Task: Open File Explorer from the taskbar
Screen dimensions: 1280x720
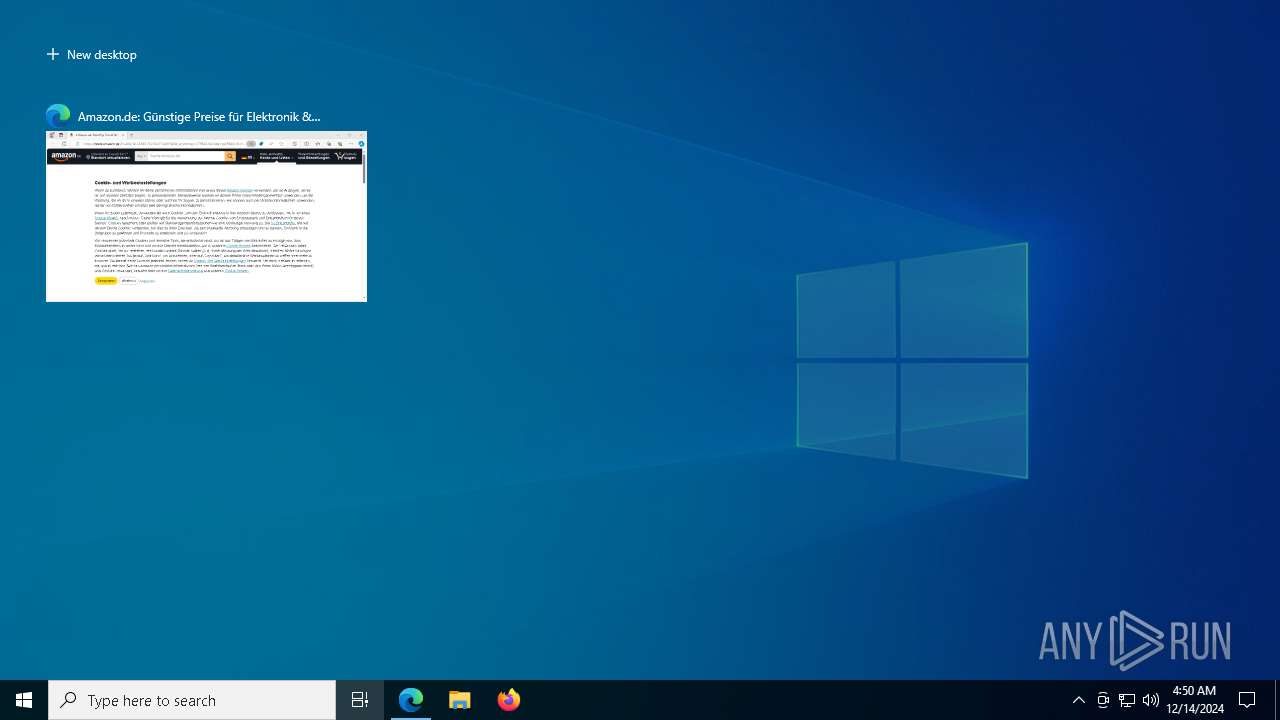Action: [x=460, y=700]
